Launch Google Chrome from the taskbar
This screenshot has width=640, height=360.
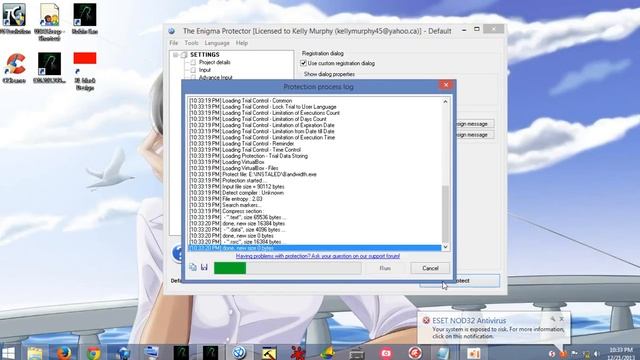93,353
